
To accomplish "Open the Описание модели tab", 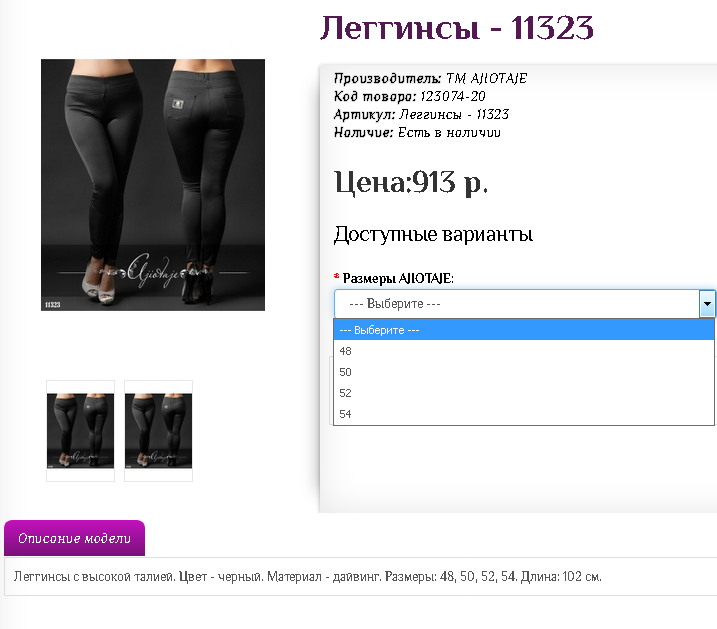I will [x=75, y=538].
